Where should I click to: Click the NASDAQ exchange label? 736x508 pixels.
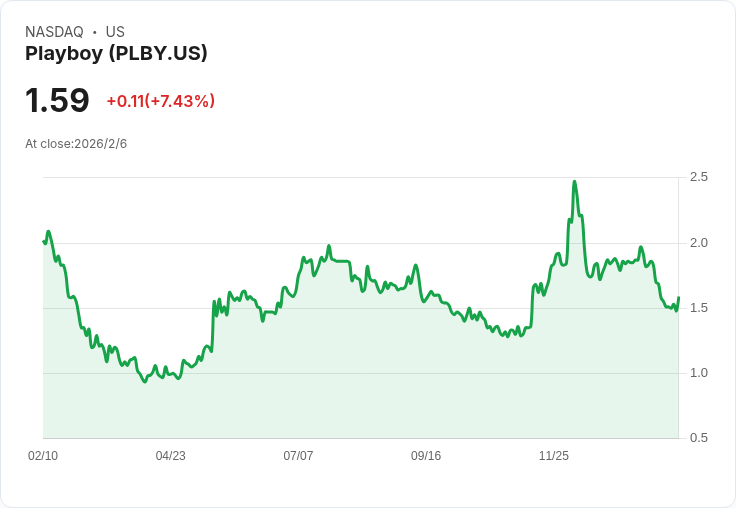point(54,32)
